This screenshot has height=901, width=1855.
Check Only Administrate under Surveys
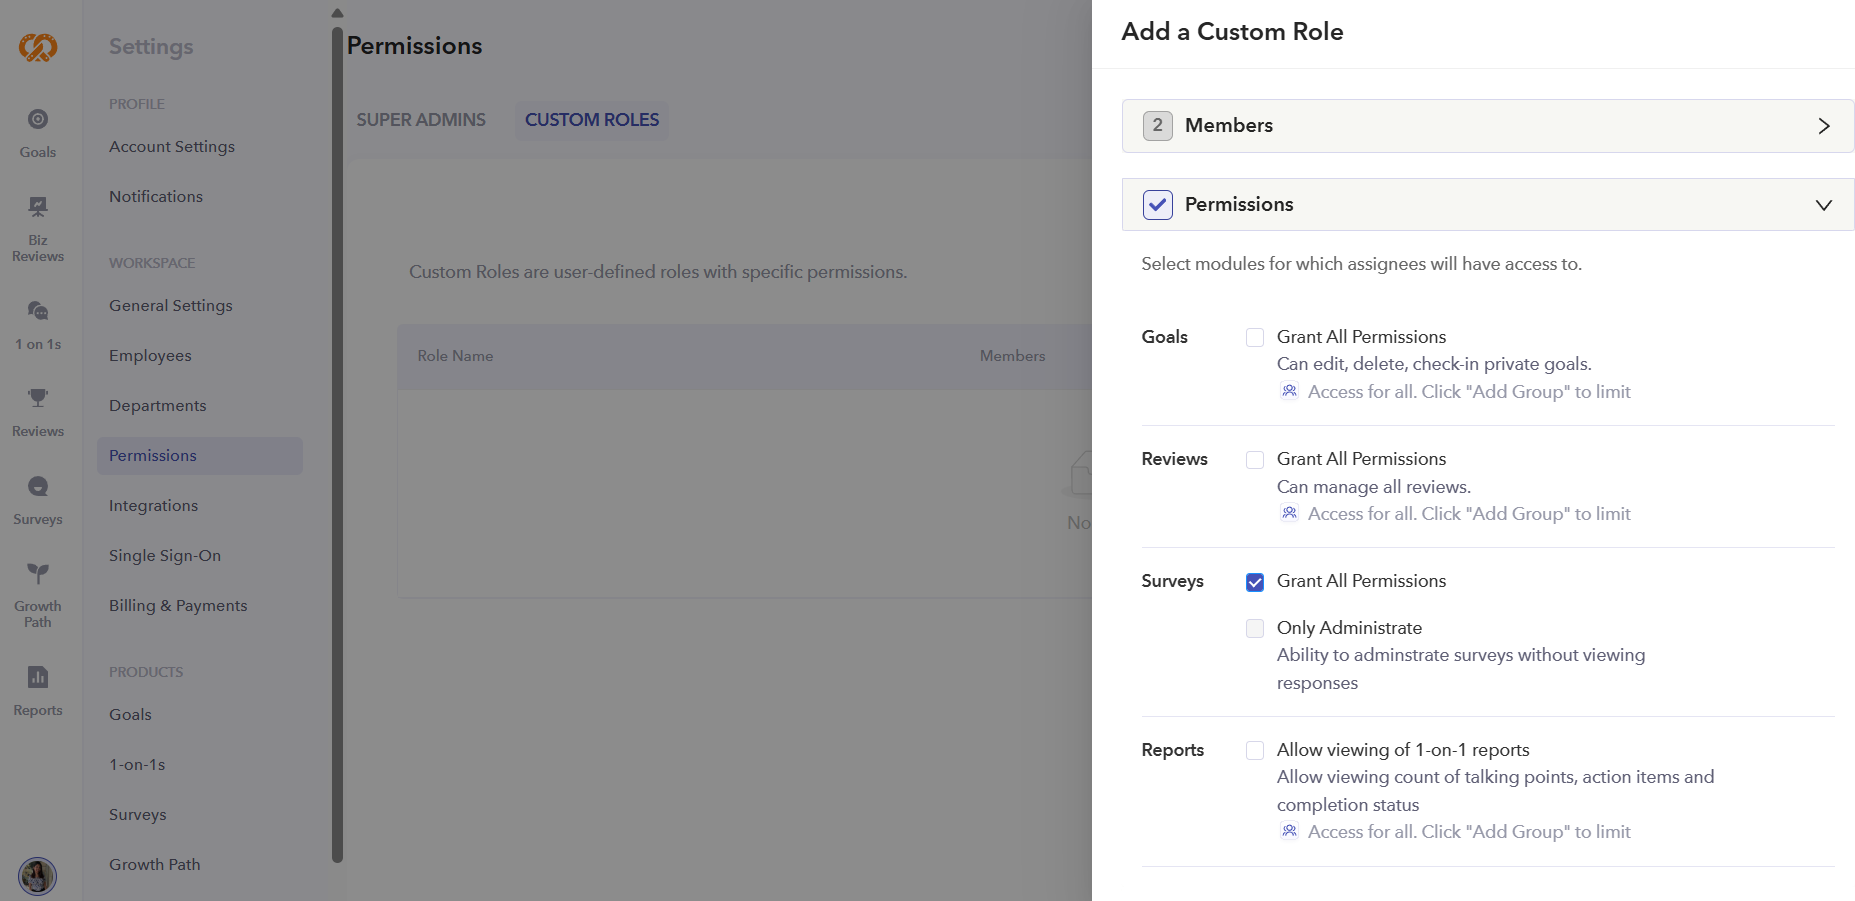(x=1255, y=628)
